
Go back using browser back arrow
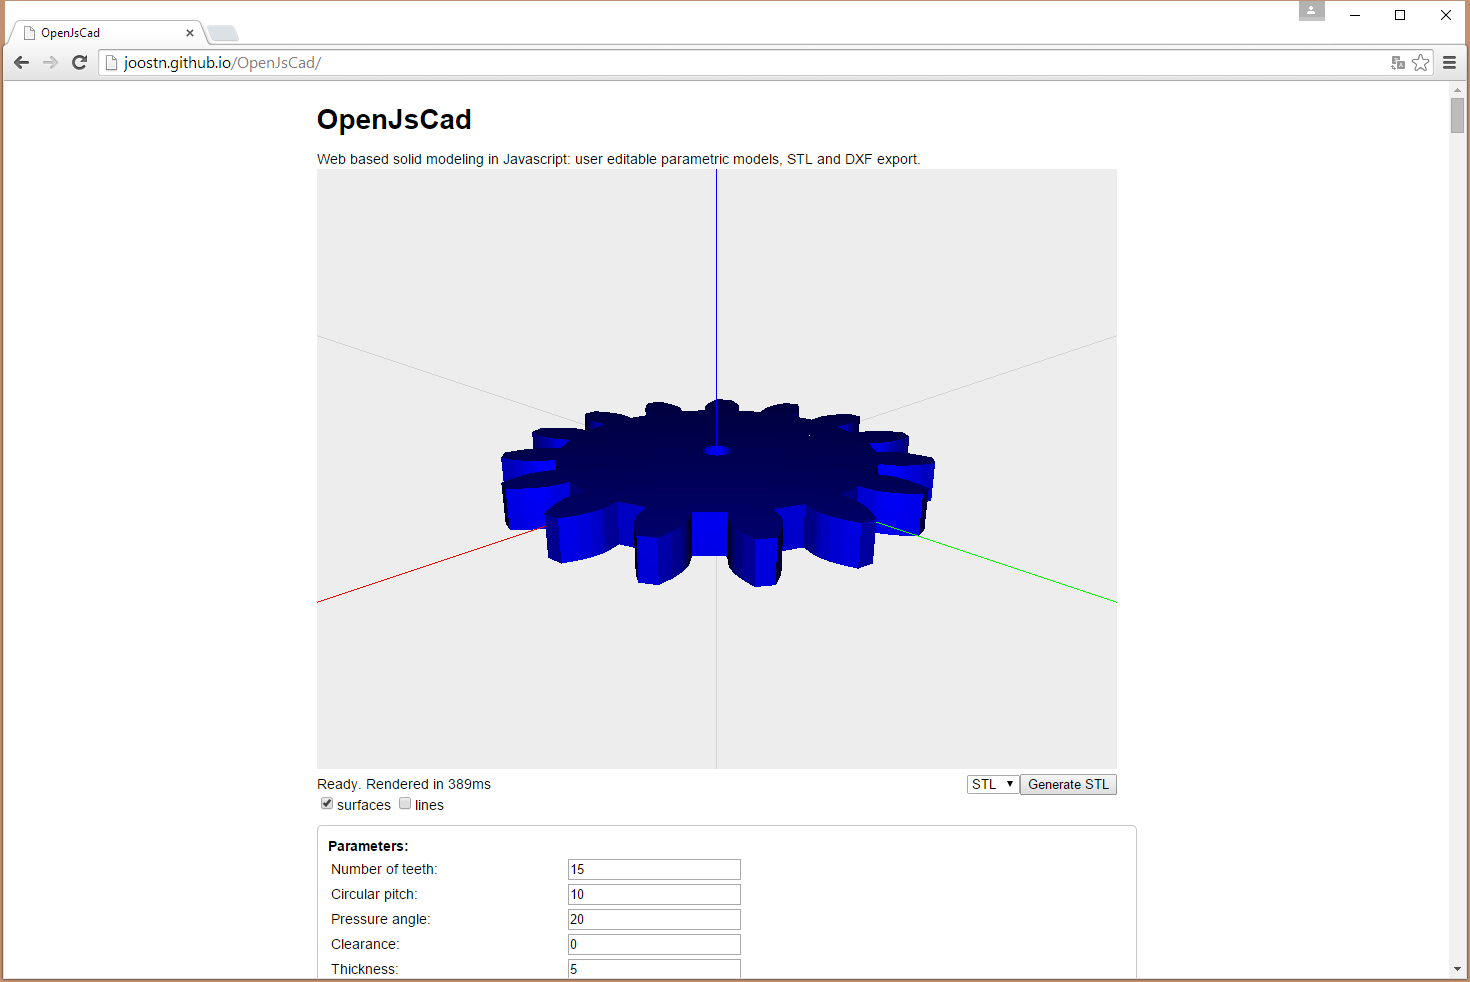pos(21,62)
